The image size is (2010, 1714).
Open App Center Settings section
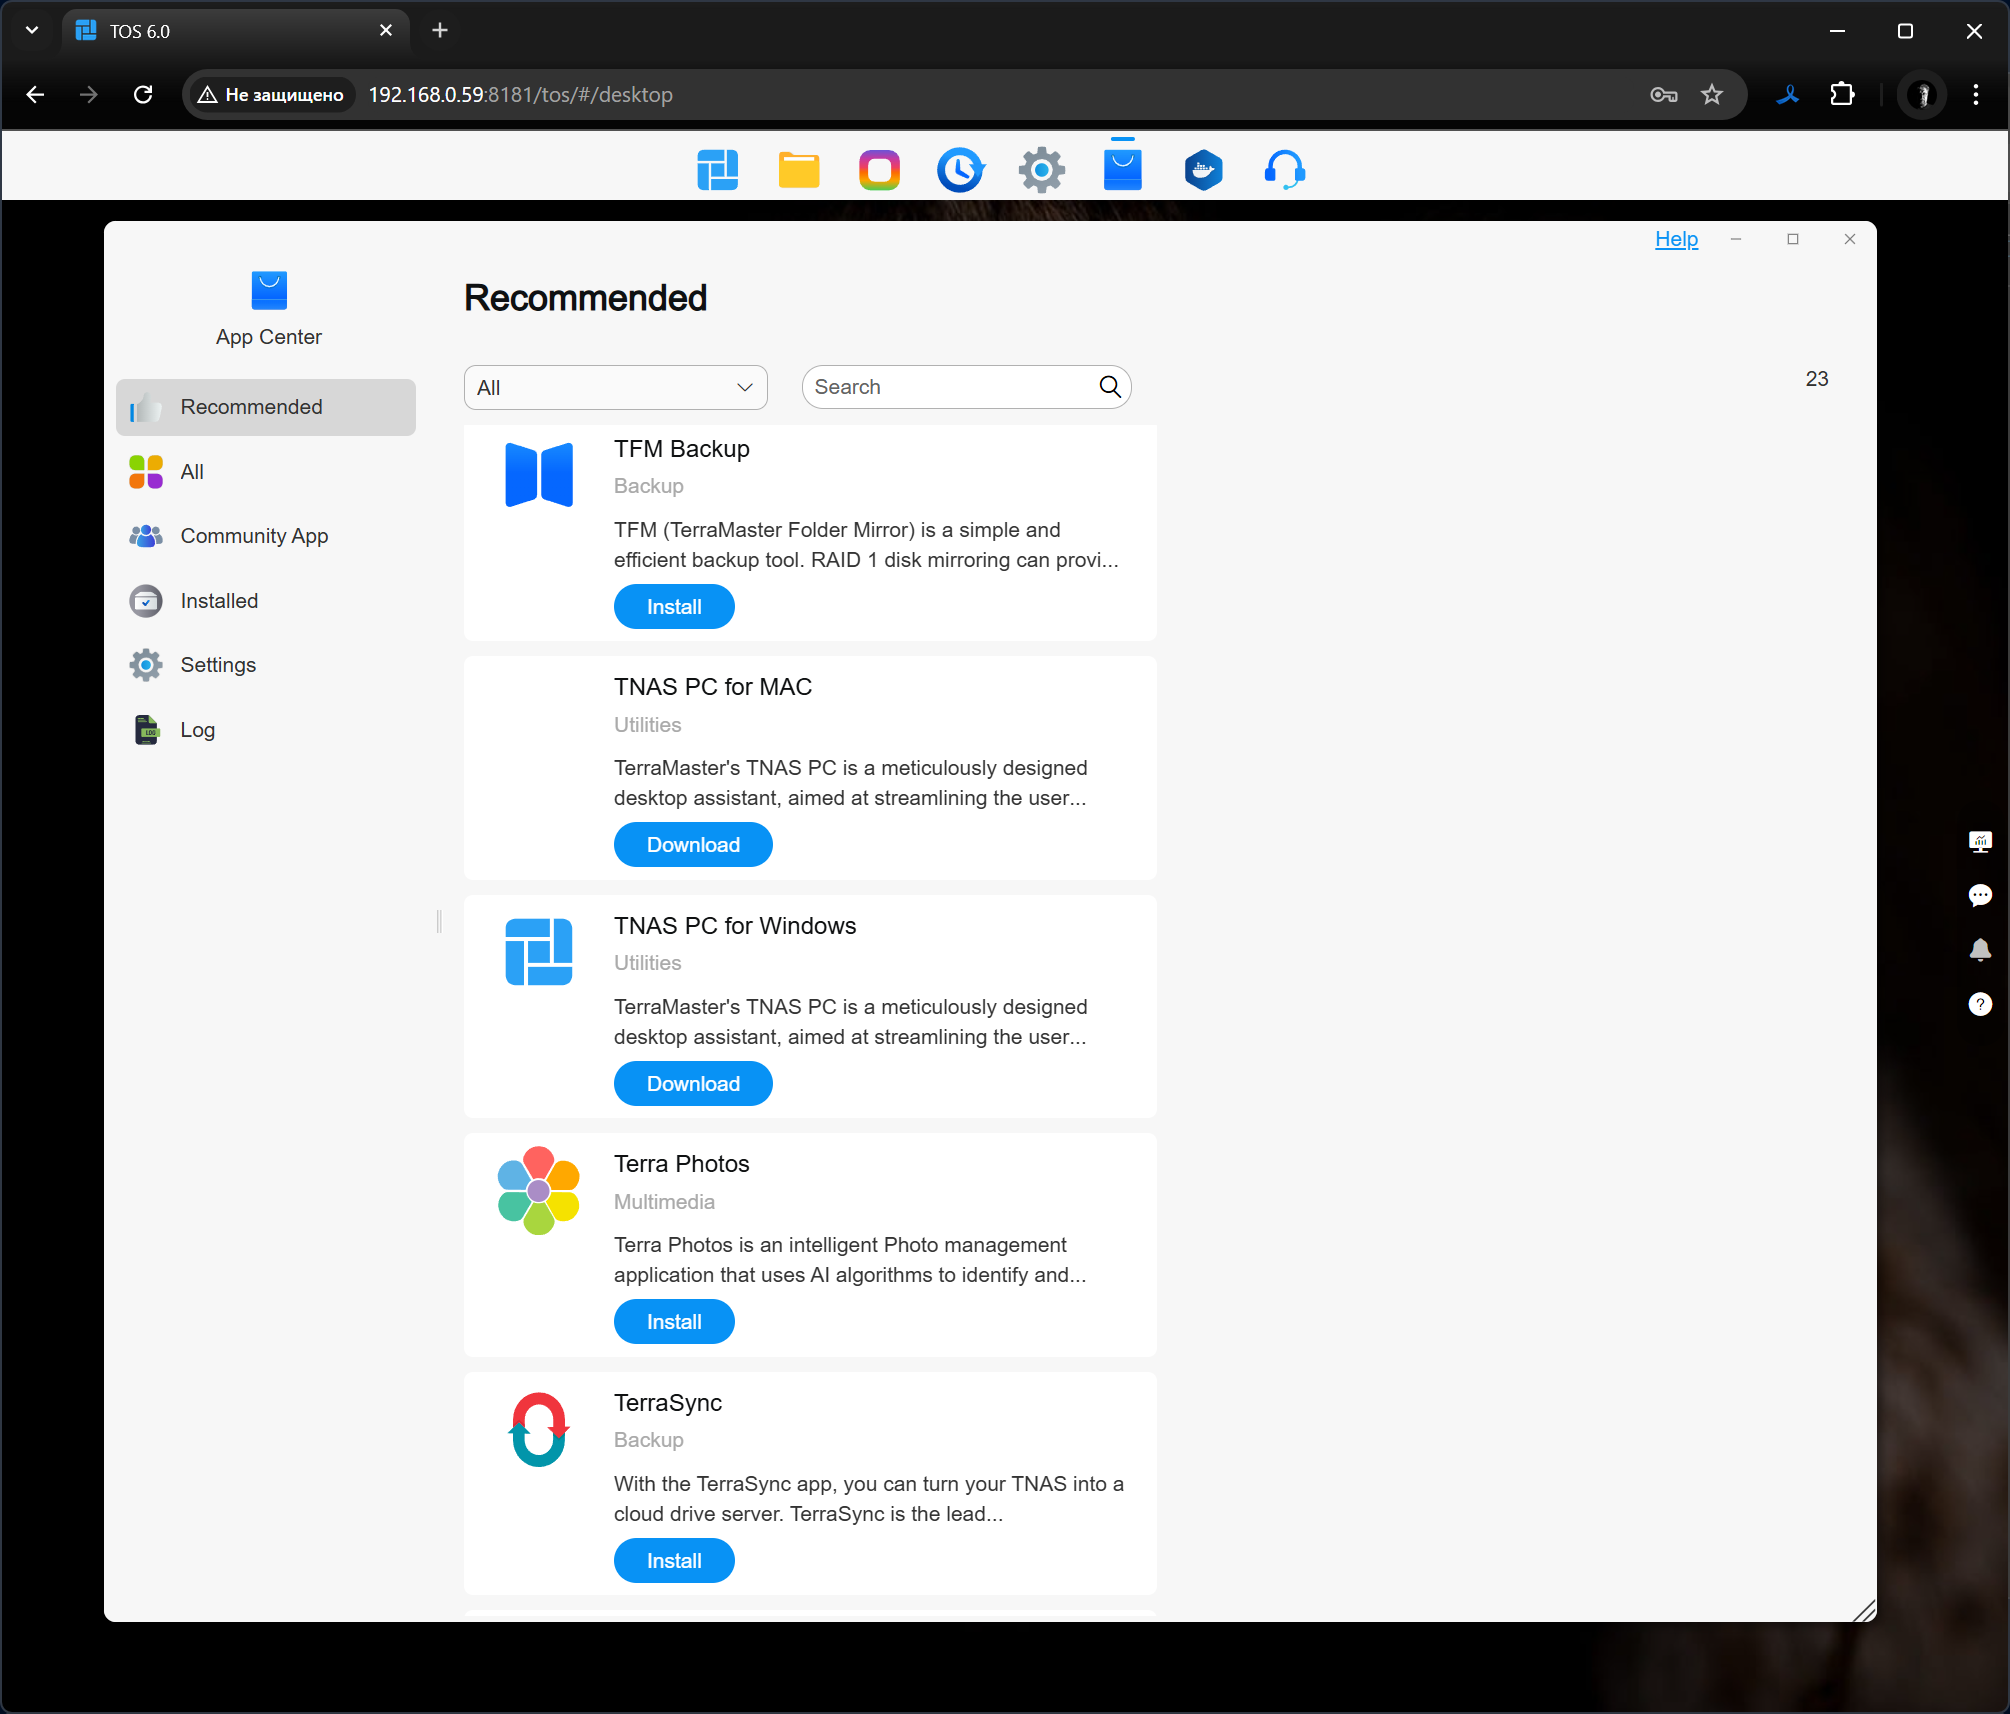click(x=218, y=665)
